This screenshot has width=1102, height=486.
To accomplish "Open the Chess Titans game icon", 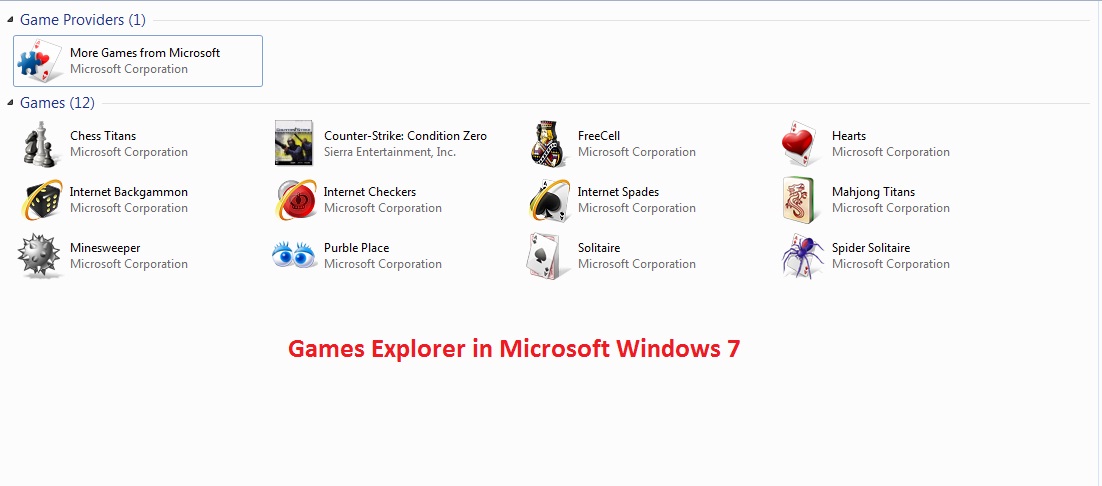I will coord(40,144).
